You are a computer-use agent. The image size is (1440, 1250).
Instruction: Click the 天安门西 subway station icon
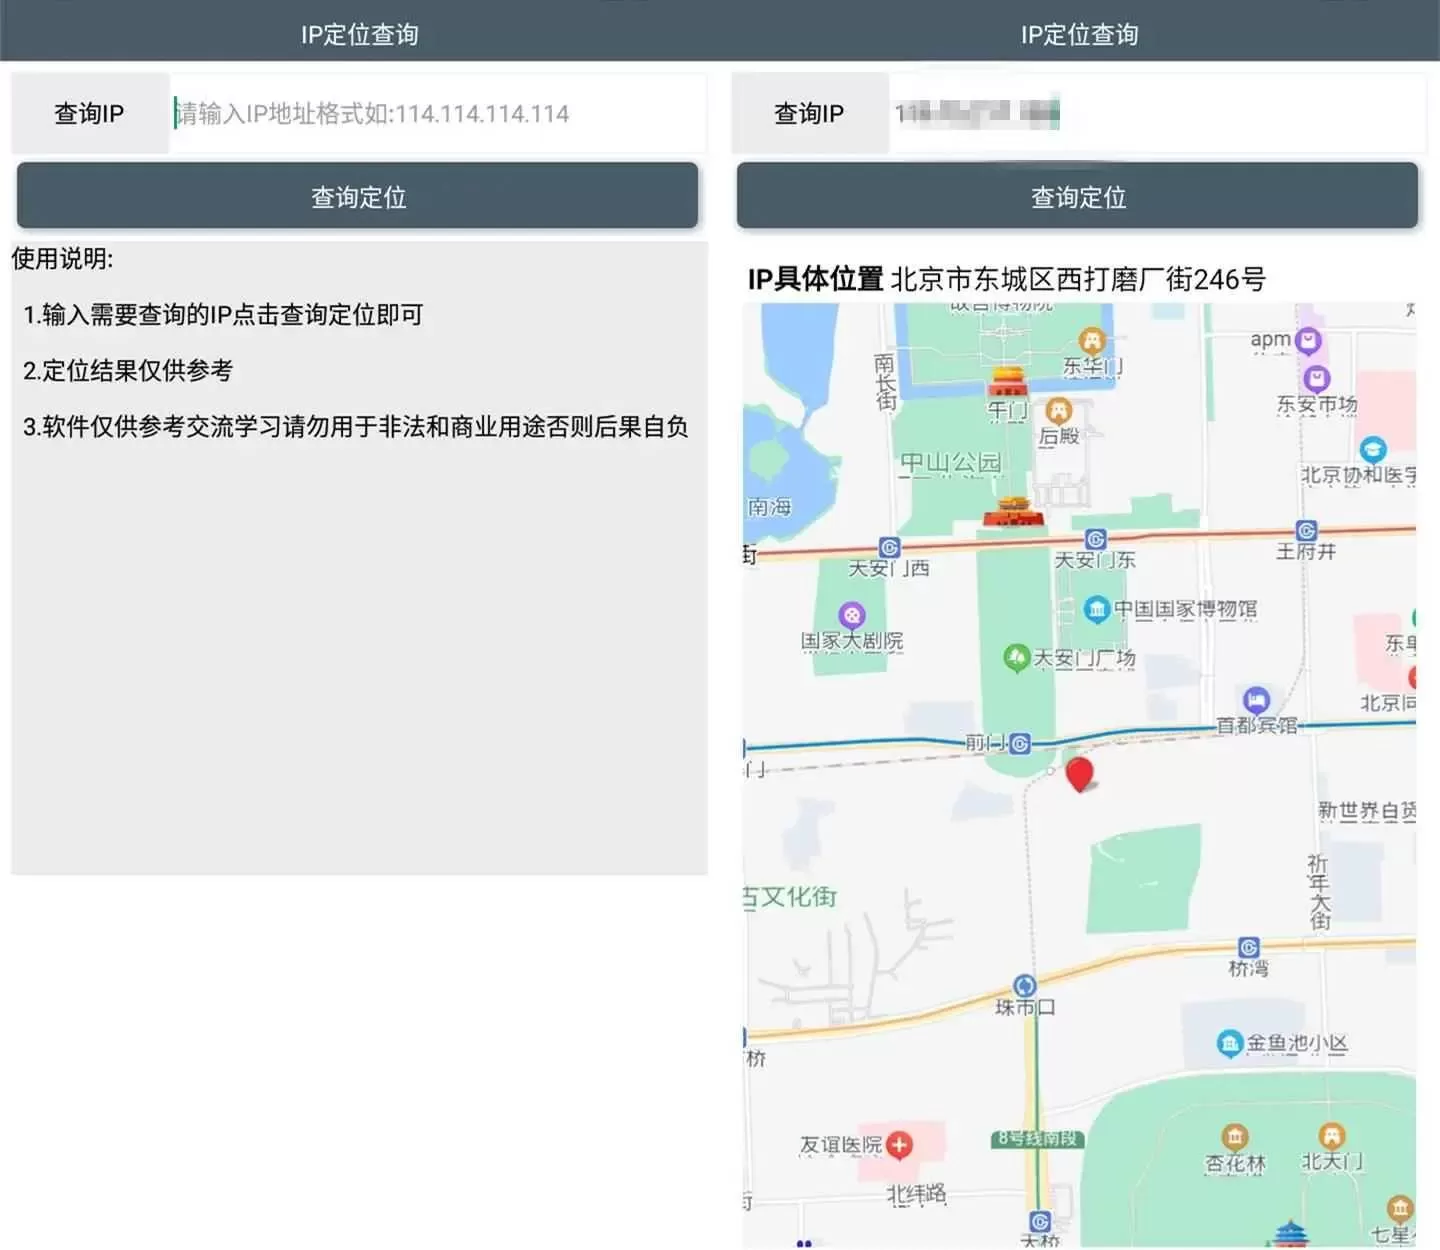tap(888, 547)
